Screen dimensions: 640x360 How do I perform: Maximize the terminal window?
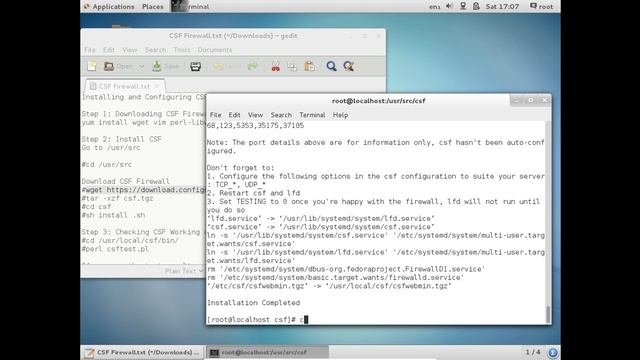531,100
